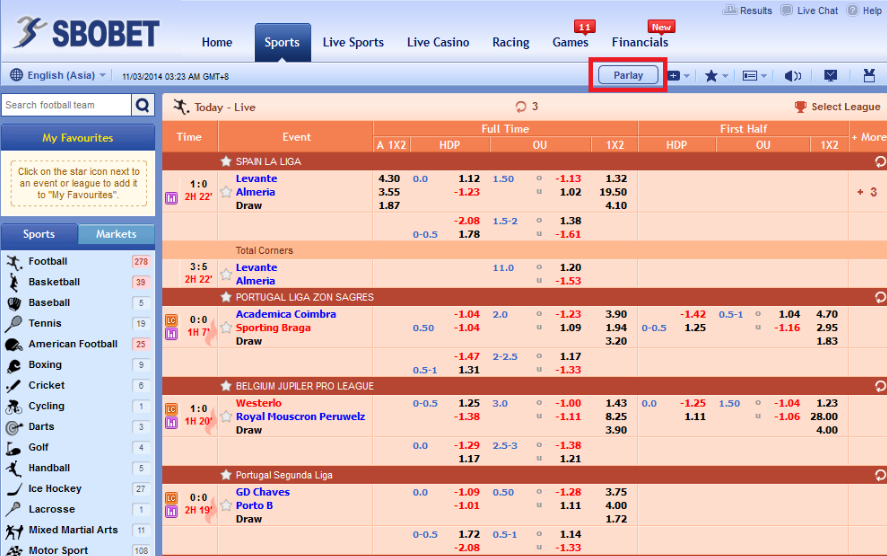This screenshot has width=887, height=556.
Task: Open statistics icon for Levante 1:0 match
Action: click(171, 198)
